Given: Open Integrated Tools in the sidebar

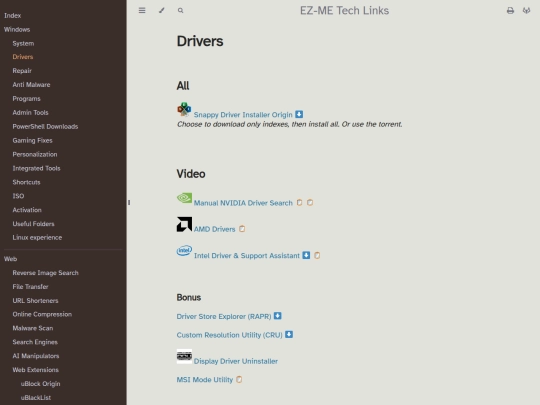Looking at the screenshot, I should click(x=36, y=168).
